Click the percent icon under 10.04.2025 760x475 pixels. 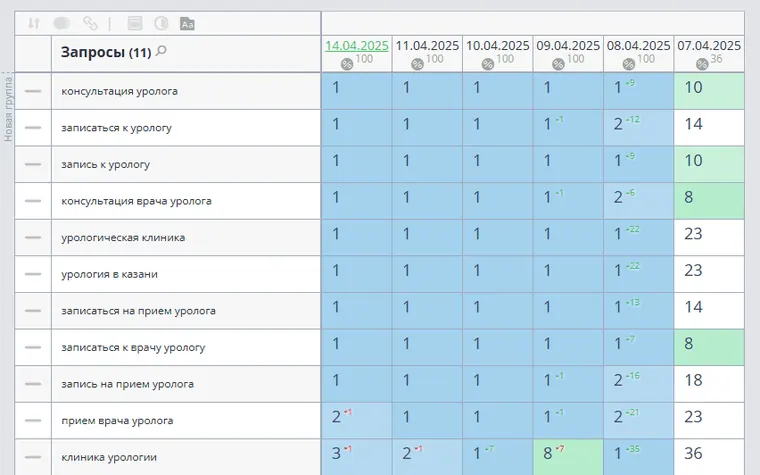pos(488,63)
